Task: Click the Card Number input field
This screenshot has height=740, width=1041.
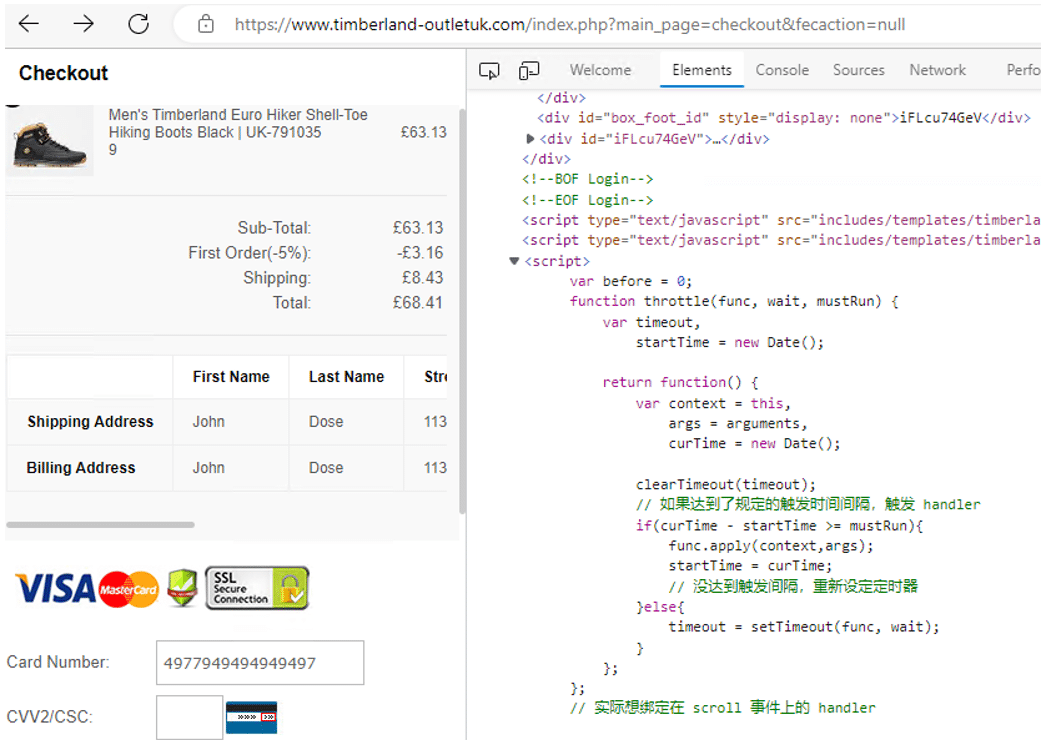Action: pos(260,663)
